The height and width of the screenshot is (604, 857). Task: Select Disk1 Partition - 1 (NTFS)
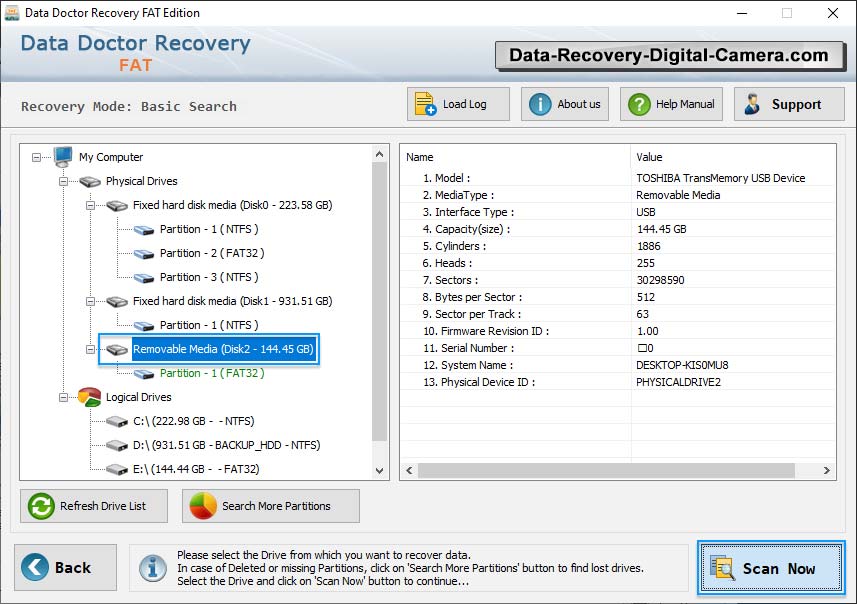pyautogui.click(x=209, y=325)
